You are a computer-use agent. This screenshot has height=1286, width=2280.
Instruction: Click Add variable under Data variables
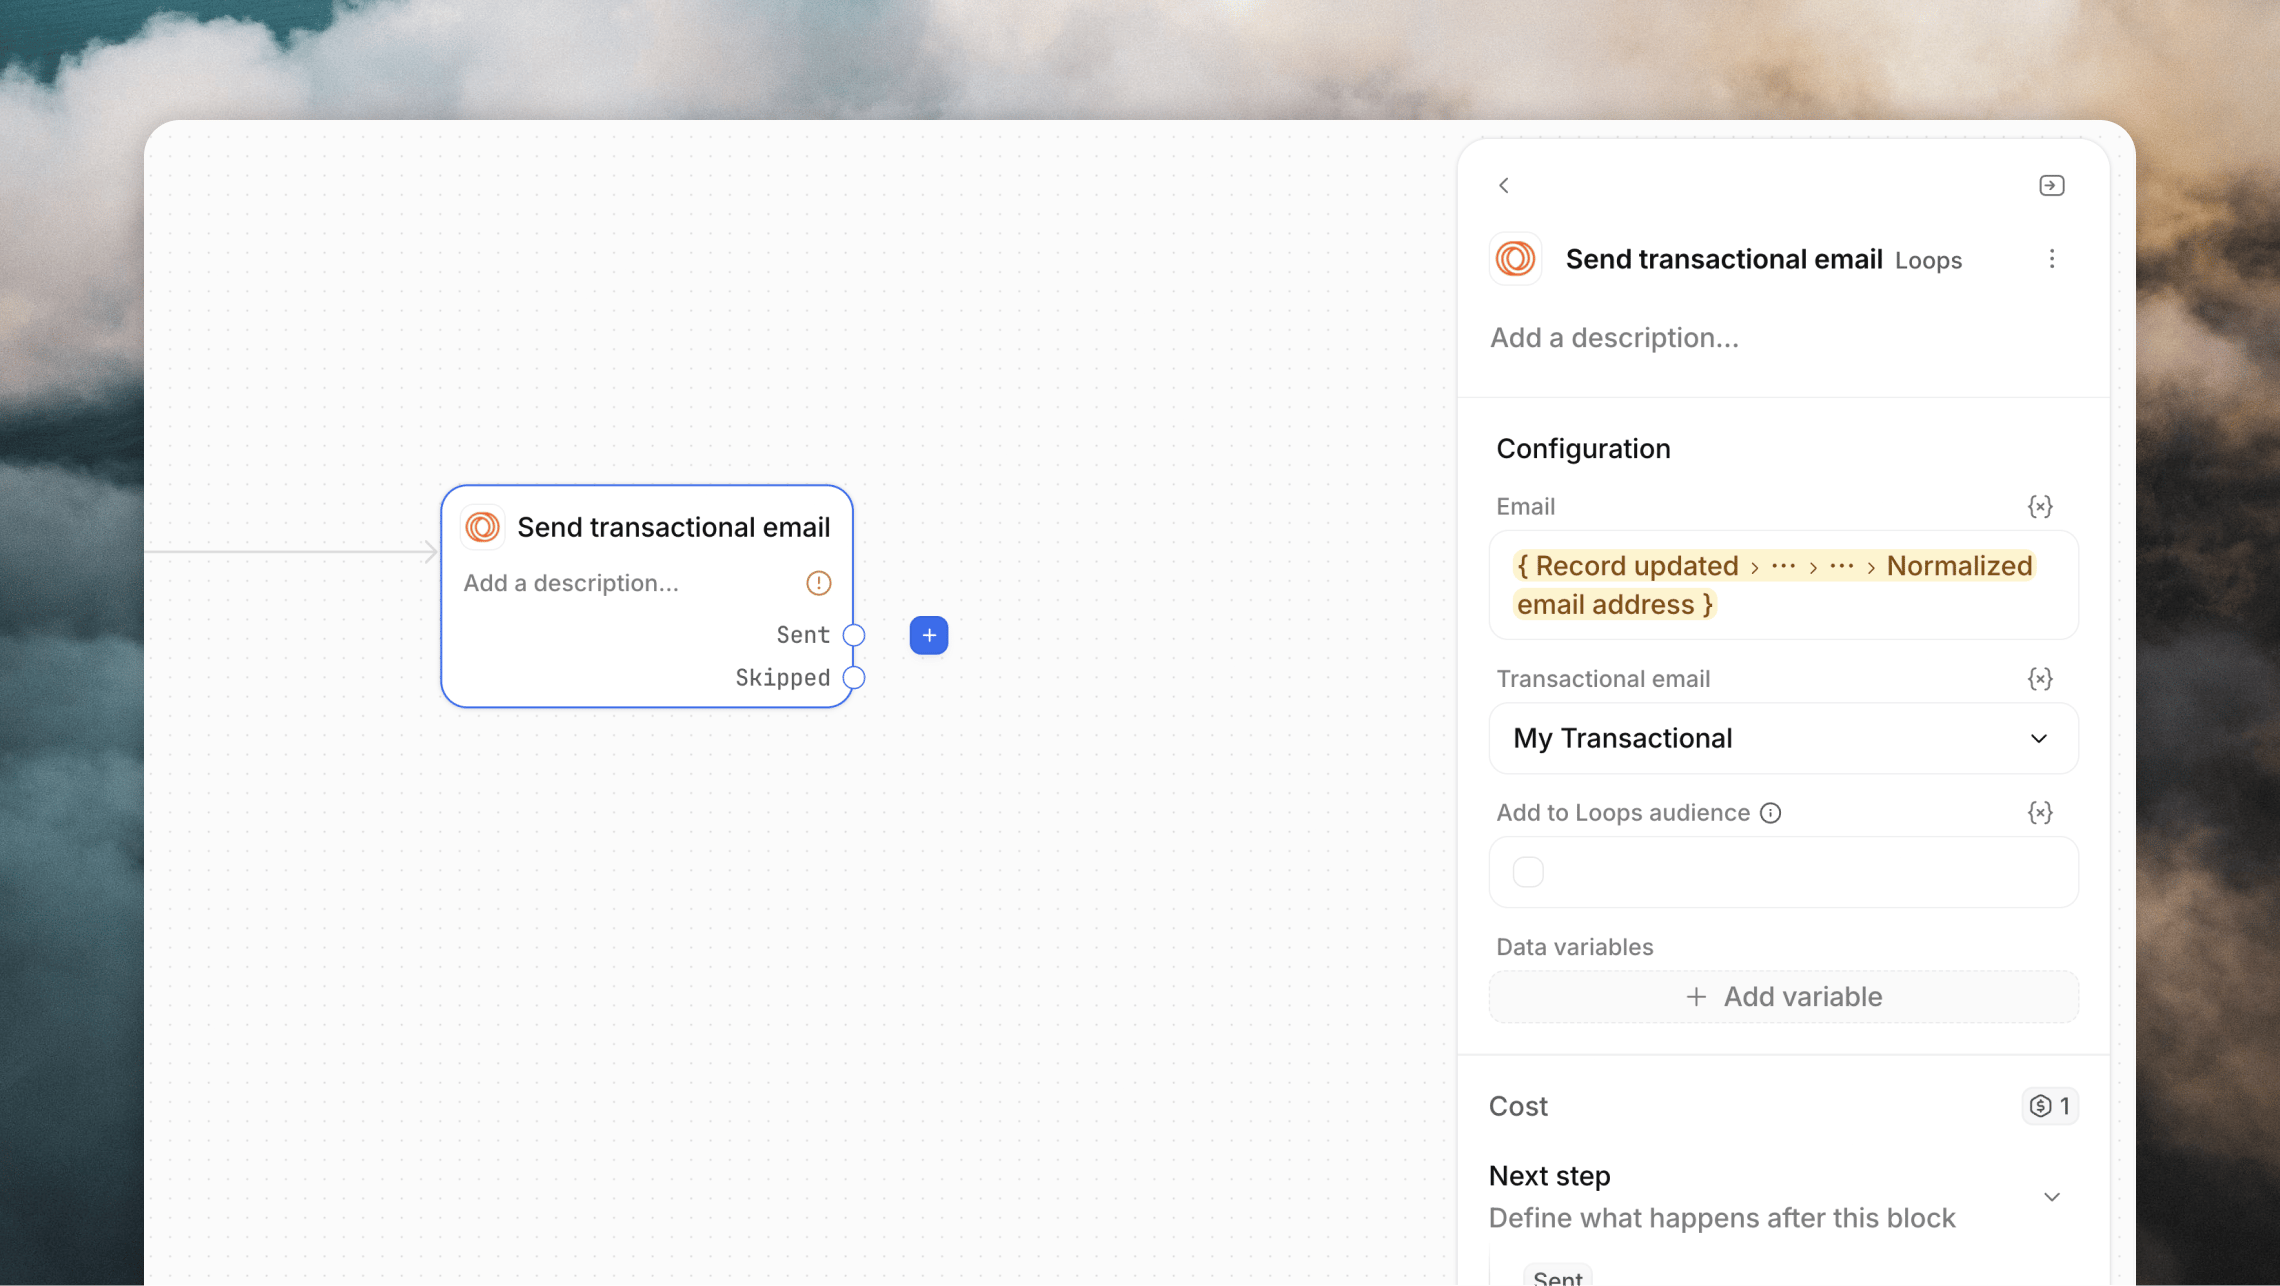click(x=1784, y=997)
